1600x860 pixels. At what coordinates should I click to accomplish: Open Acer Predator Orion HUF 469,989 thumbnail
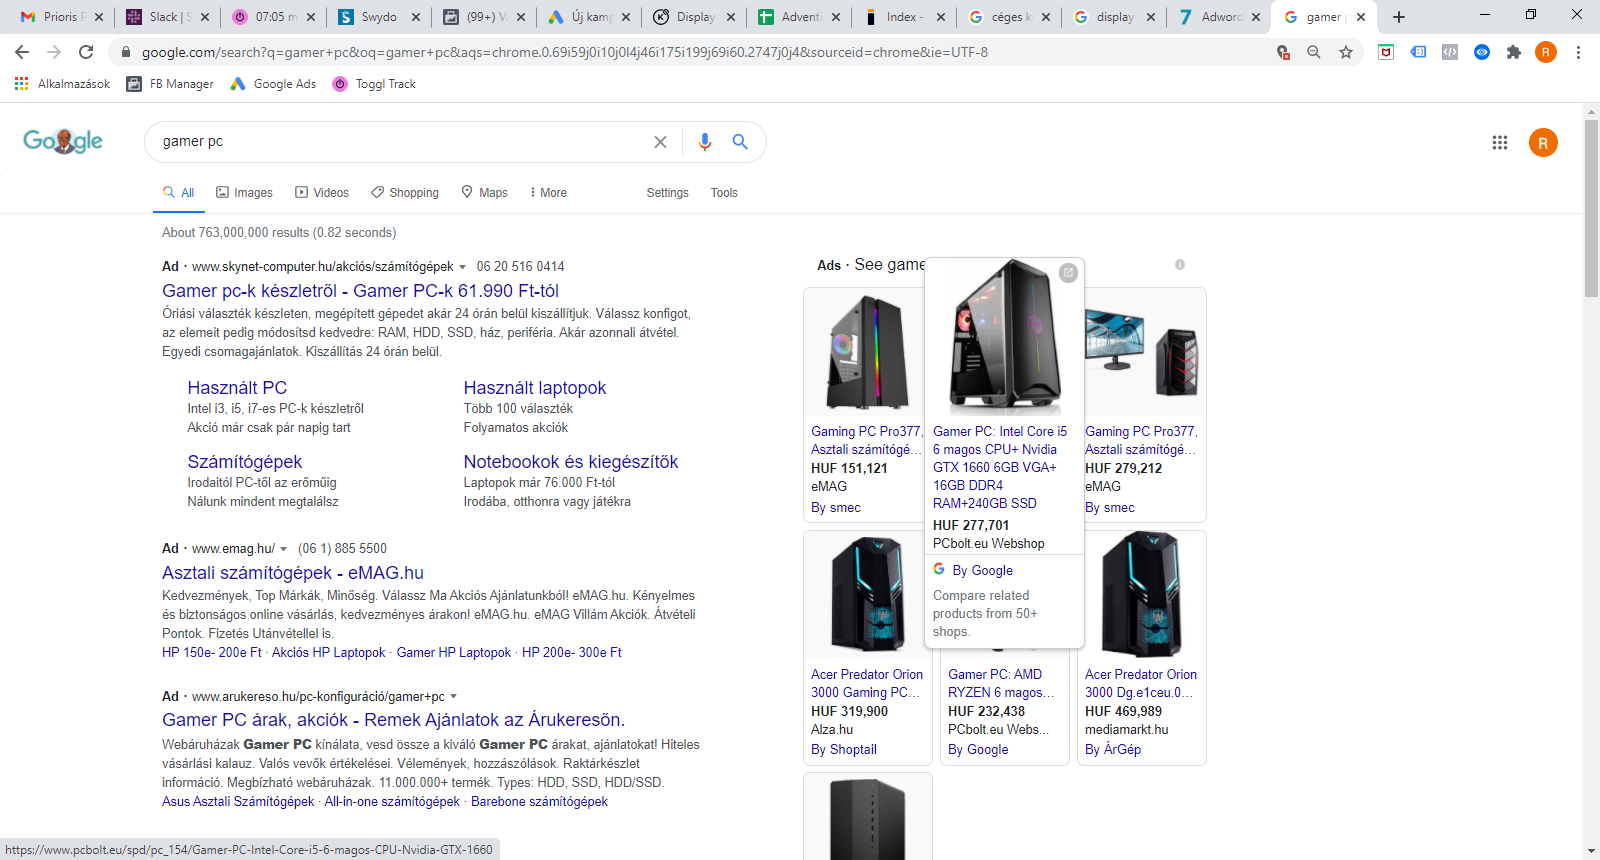click(1141, 595)
